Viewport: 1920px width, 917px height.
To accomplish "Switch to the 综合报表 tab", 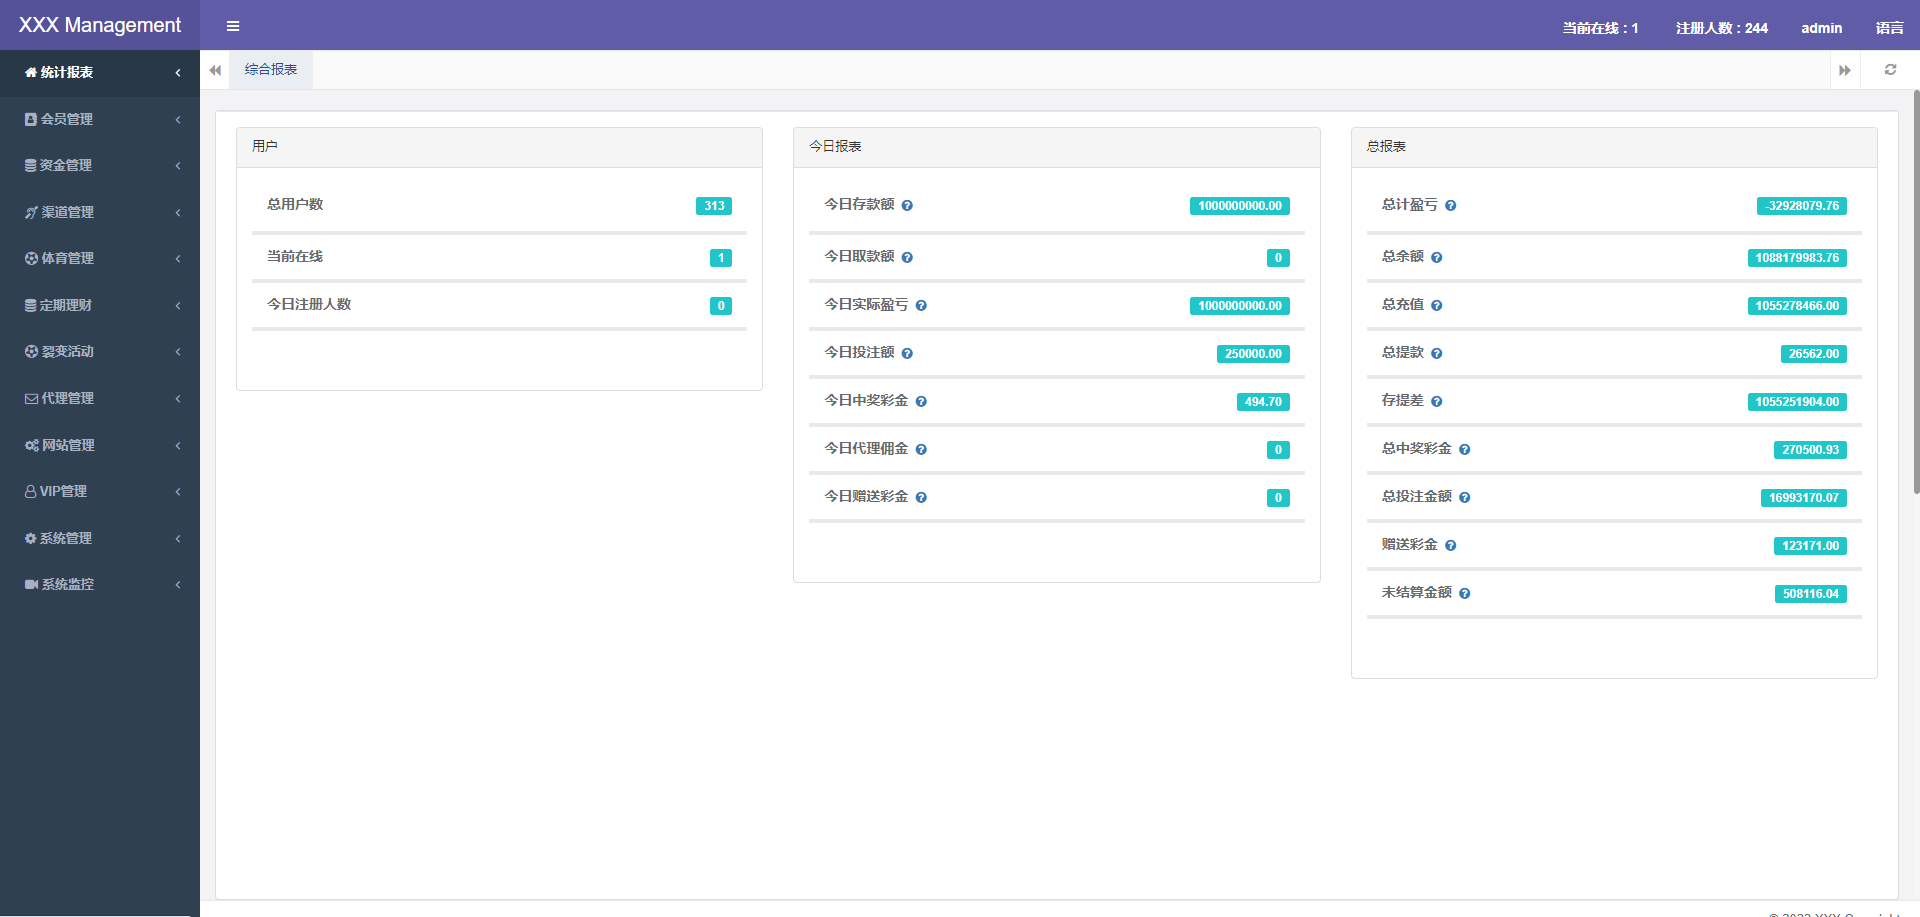I will click(271, 70).
